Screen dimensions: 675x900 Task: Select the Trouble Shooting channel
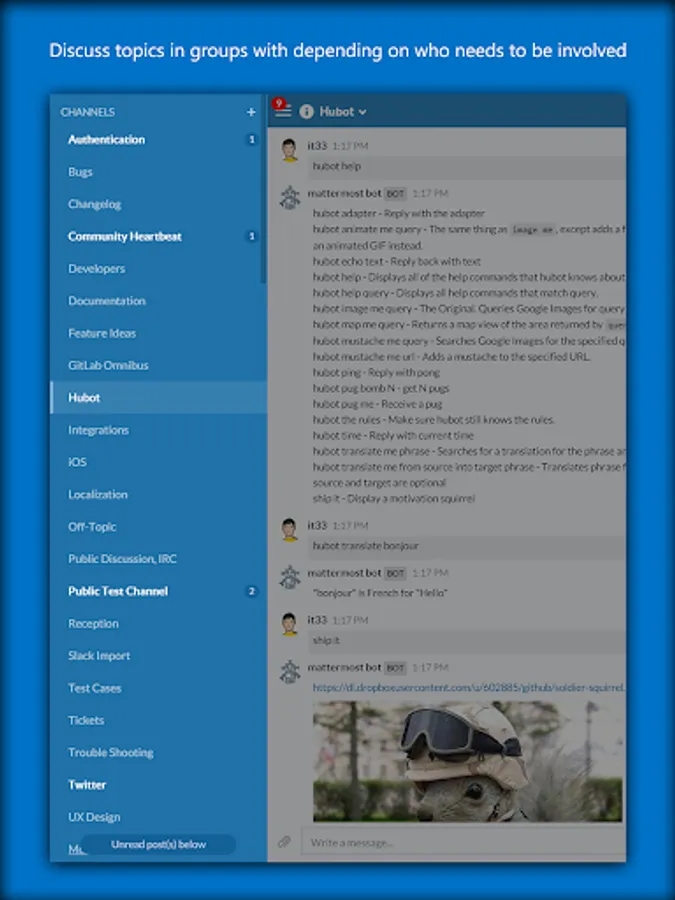158,752
